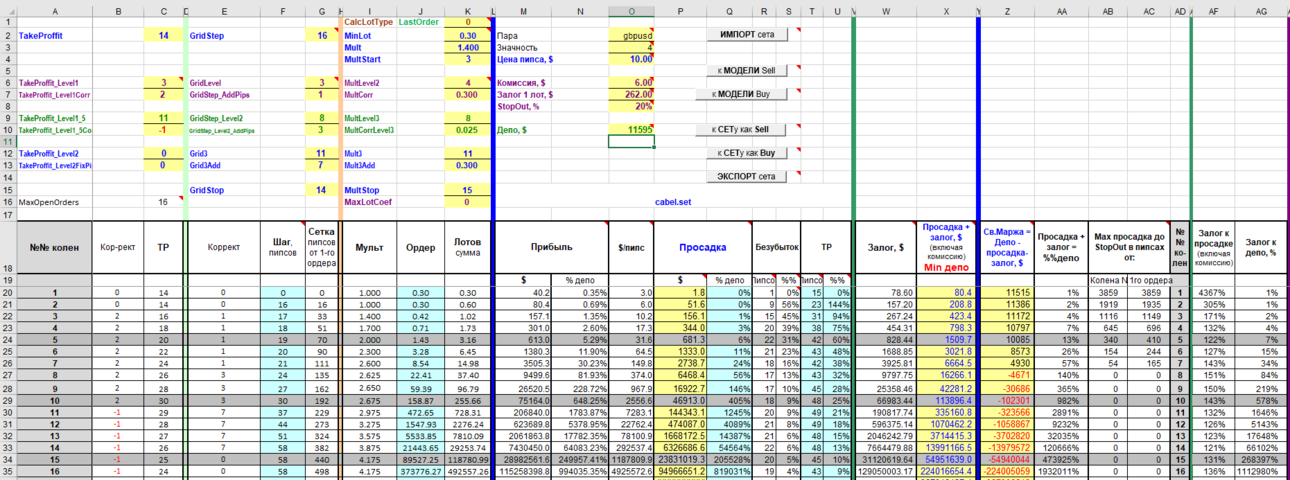Select column X header
This screenshot has width=1290, height=480.
[x=946, y=10]
